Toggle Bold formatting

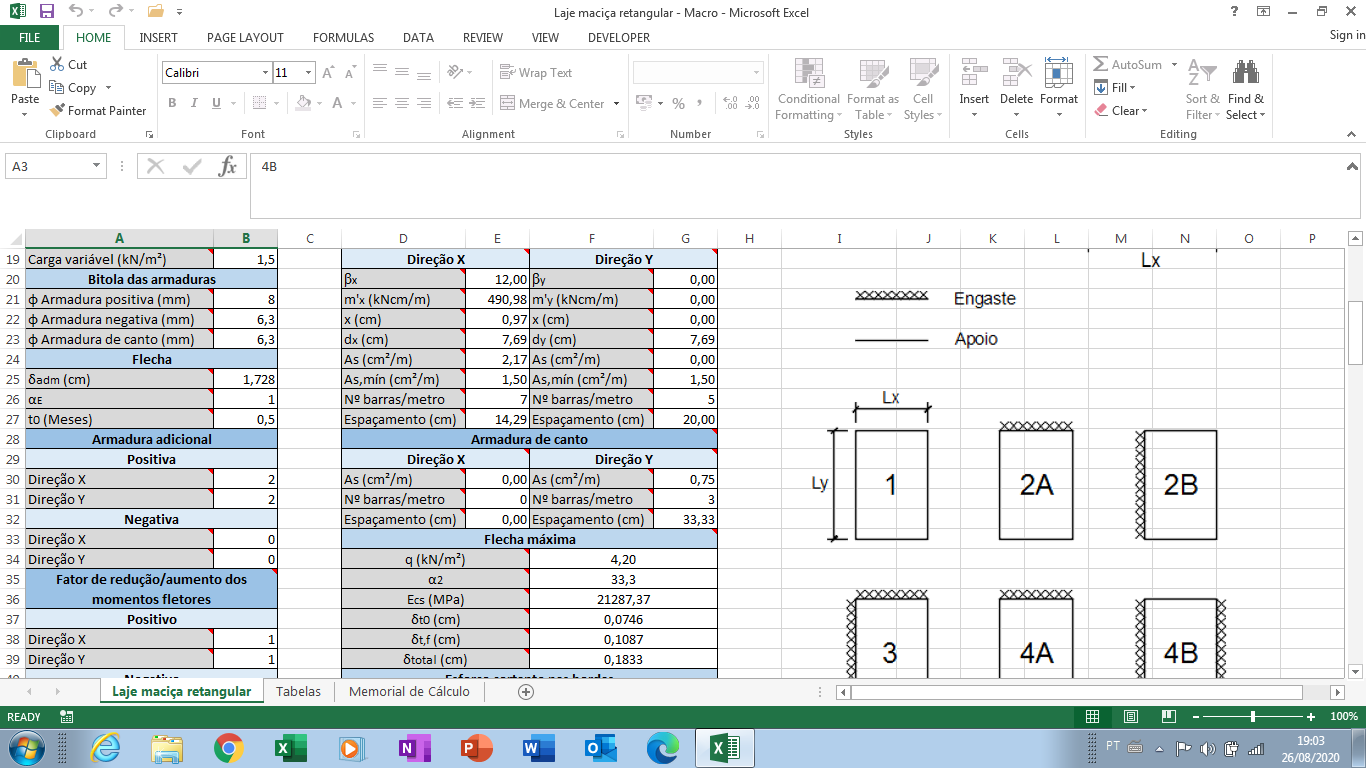[172, 103]
